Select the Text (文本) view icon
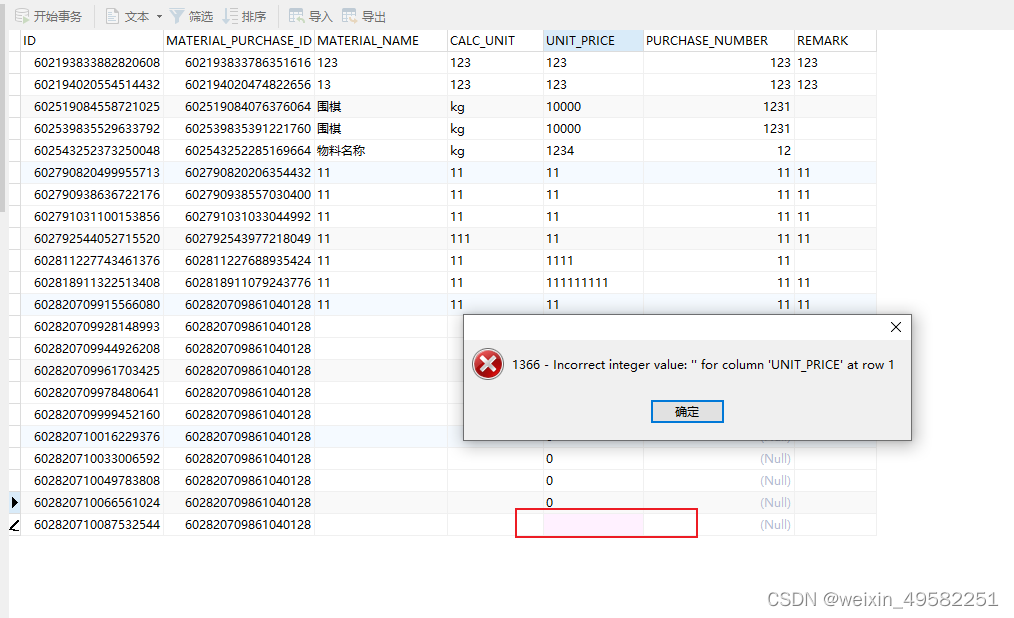The width and height of the screenshot is (1014, 618). [x=114, y=15]
